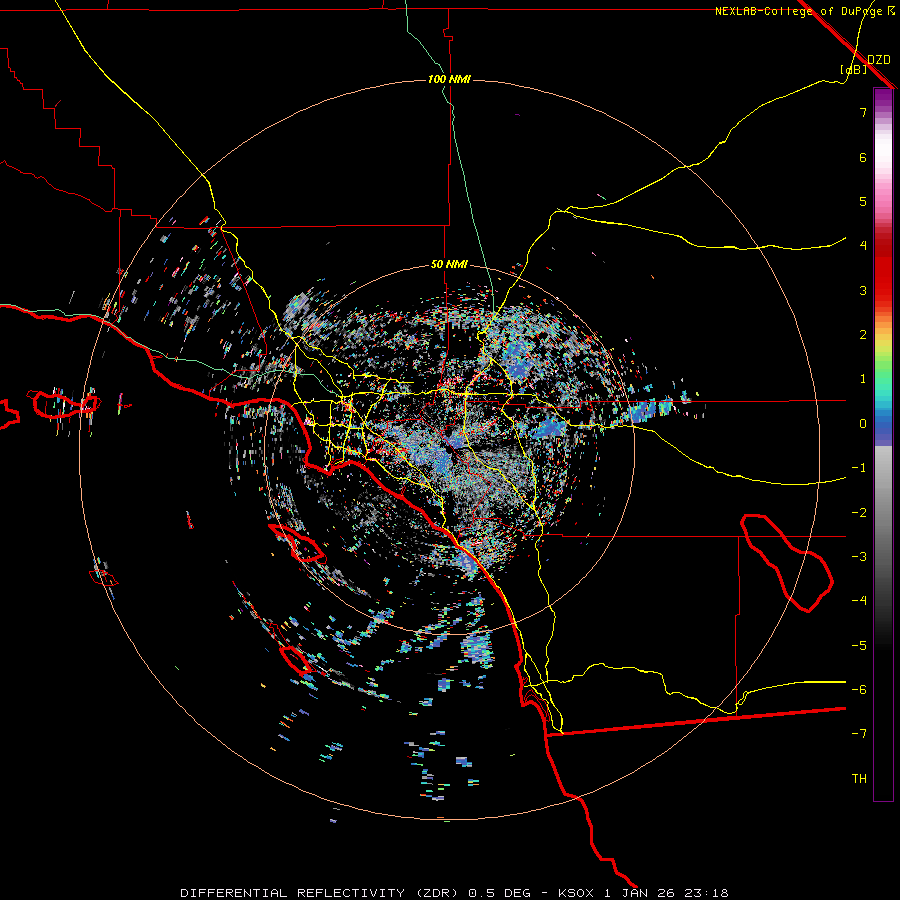This screenshot has width=900, height=900.
Task: Click the "[dB]" units label
Action: tap(854, 69)
